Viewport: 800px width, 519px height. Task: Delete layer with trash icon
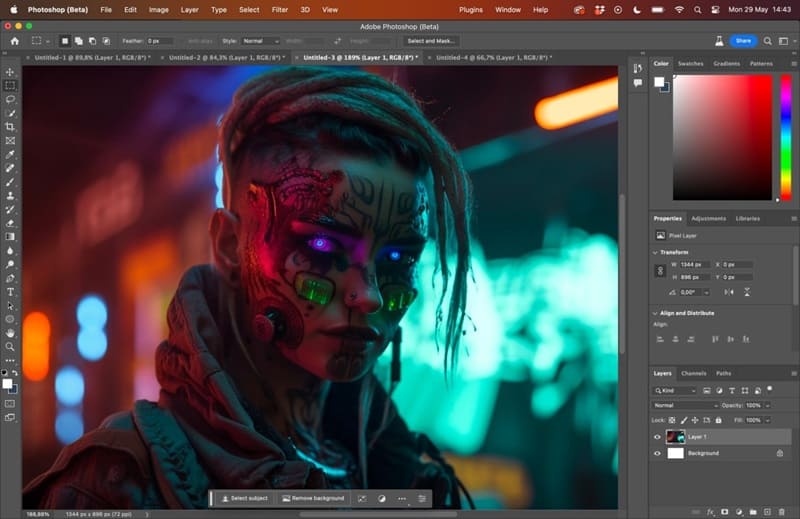[x=782, y=511]
